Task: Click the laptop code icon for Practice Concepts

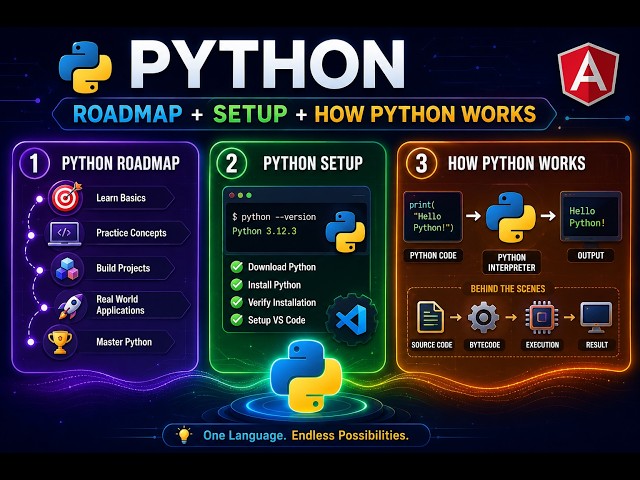Action: 64,233
